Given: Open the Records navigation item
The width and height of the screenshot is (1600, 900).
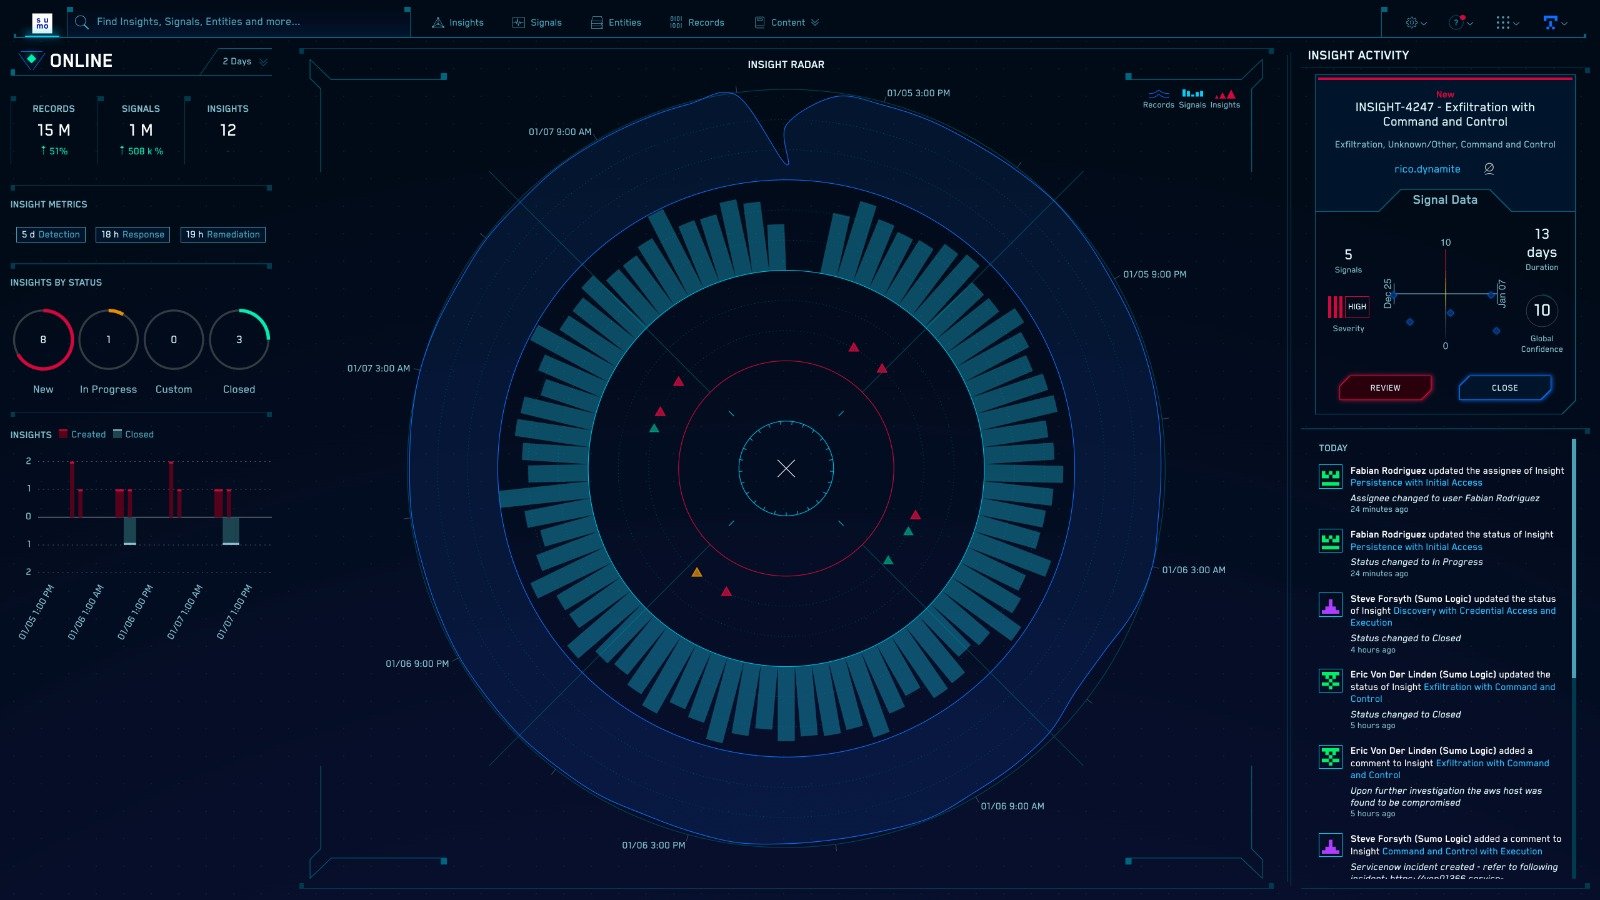Looking at the screenshot, I should (x=697, y=22).
